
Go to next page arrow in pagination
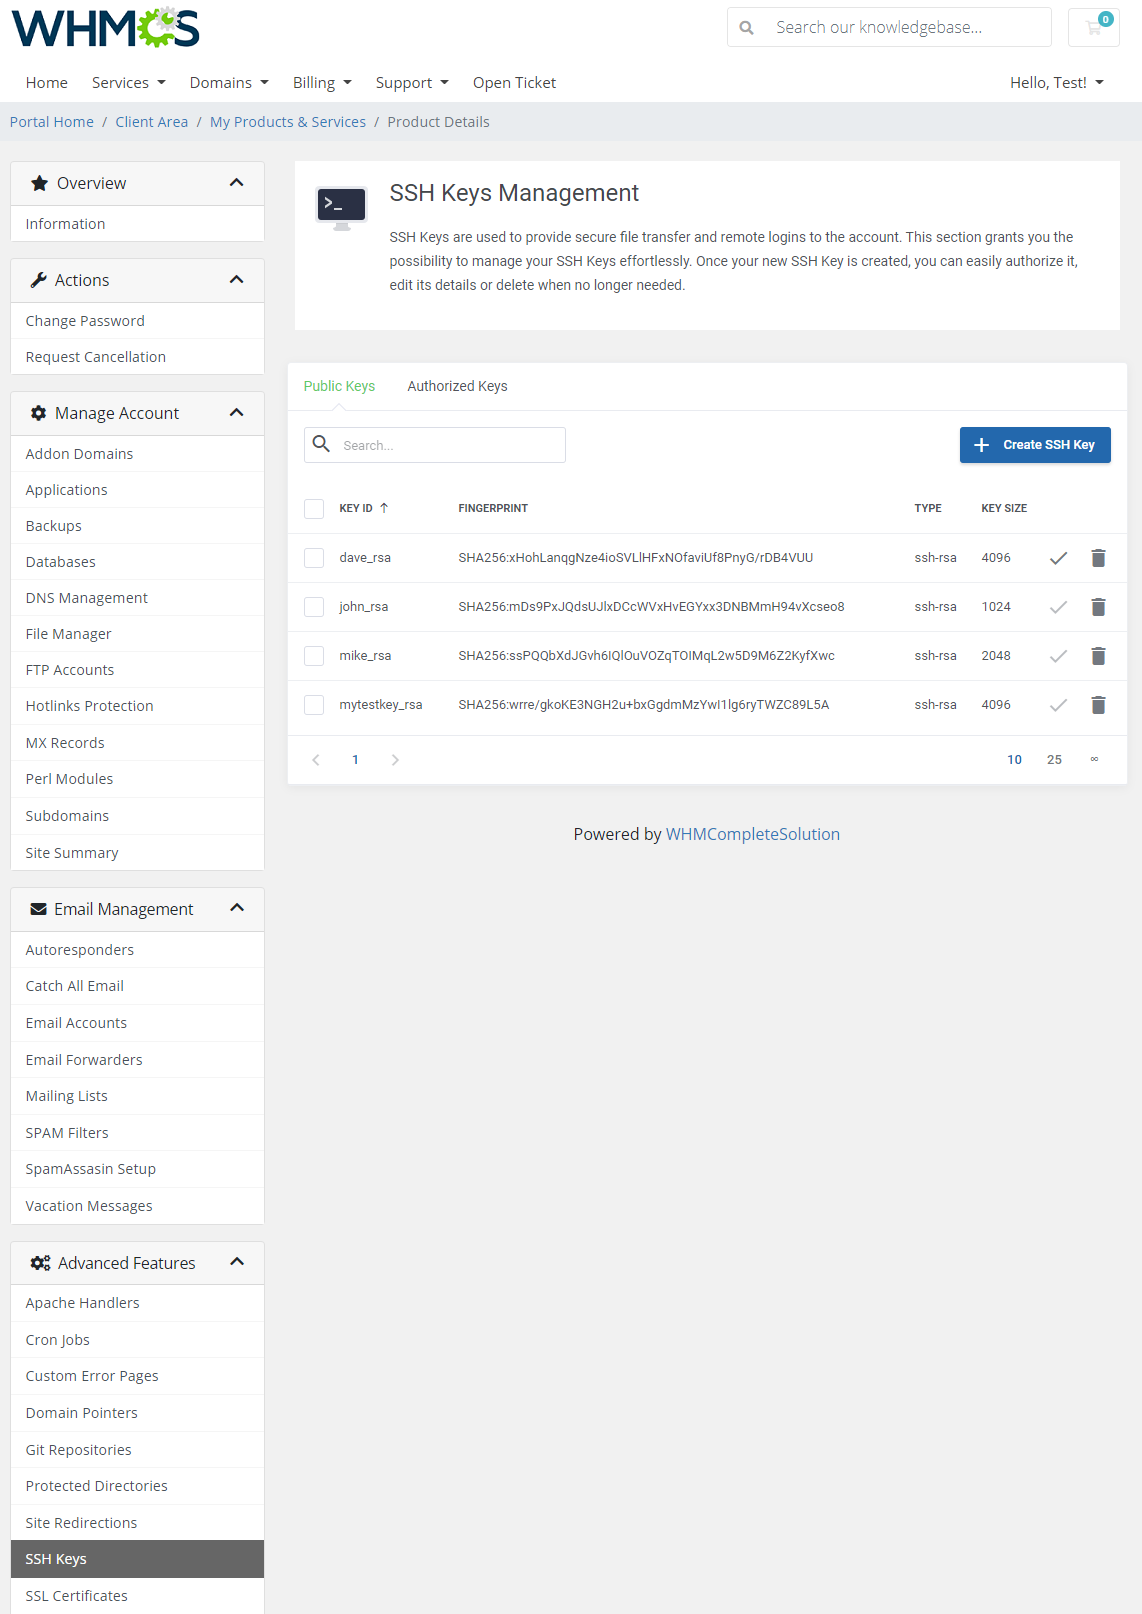pyautogui.click(x=395, y=760)
